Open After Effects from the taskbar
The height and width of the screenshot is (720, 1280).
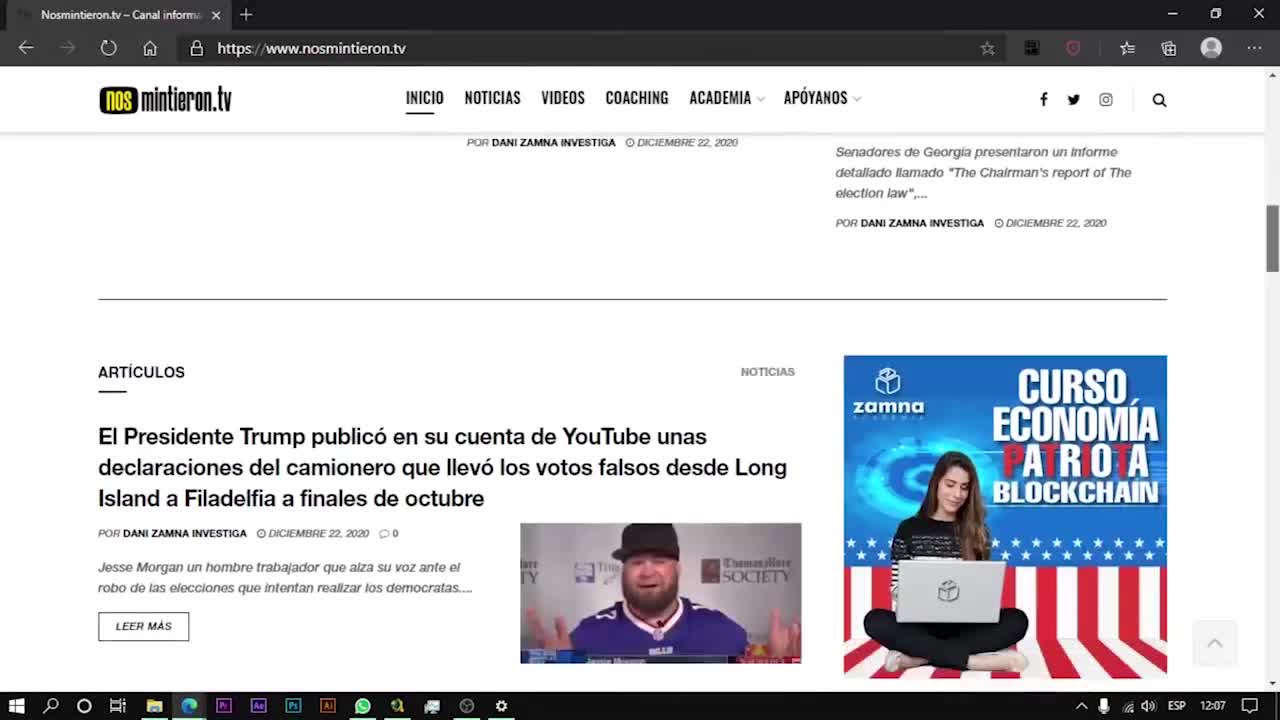tap(258, 705)
